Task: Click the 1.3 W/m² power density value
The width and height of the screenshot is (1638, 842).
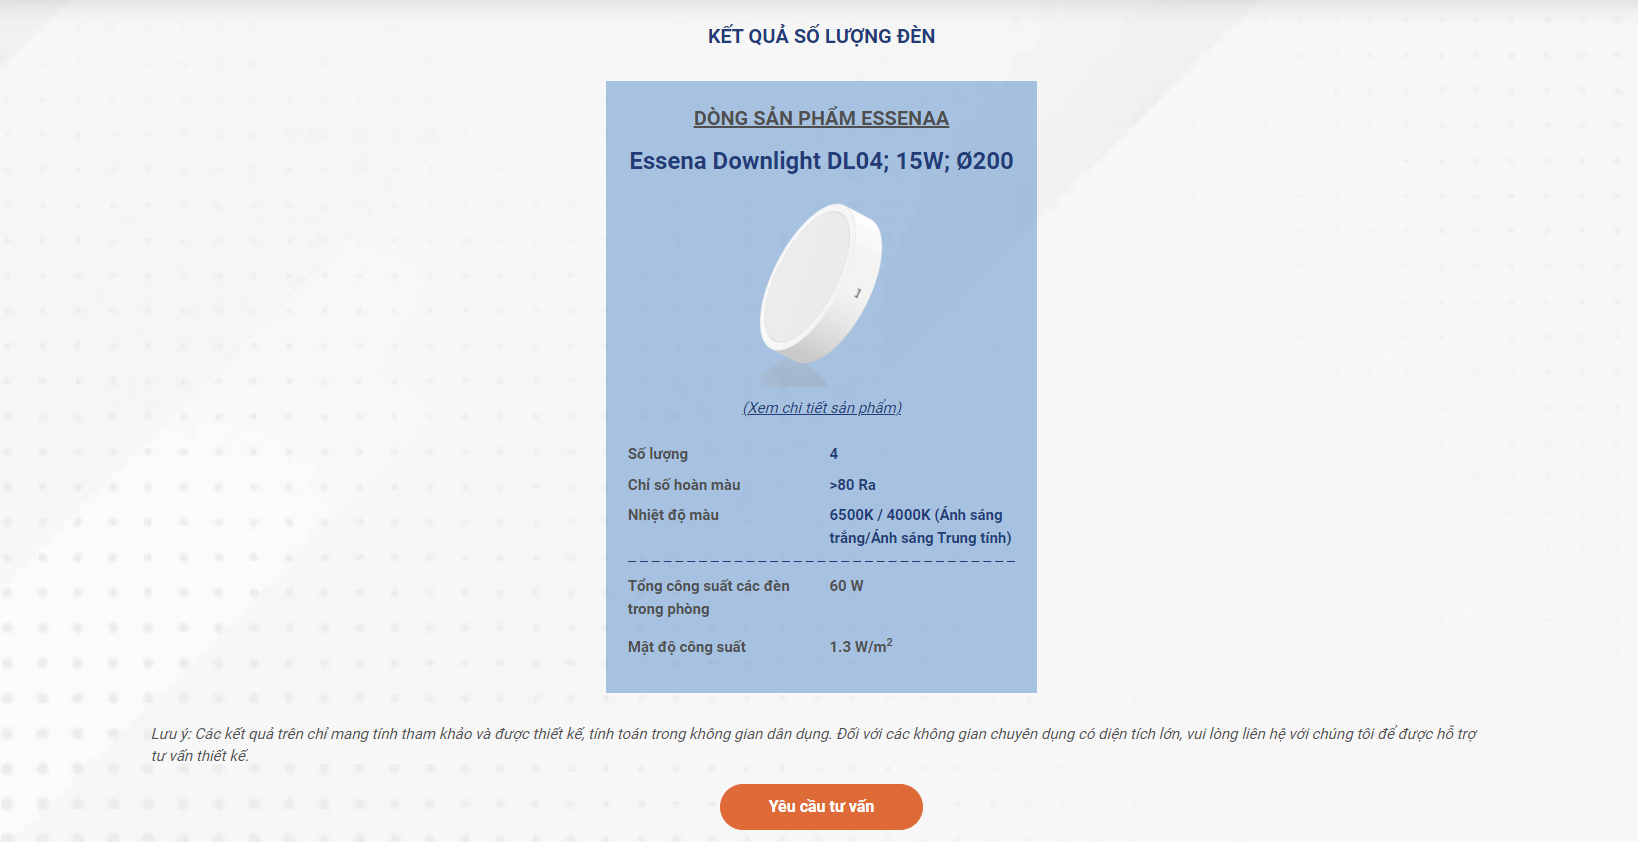Action: point(860,647)
